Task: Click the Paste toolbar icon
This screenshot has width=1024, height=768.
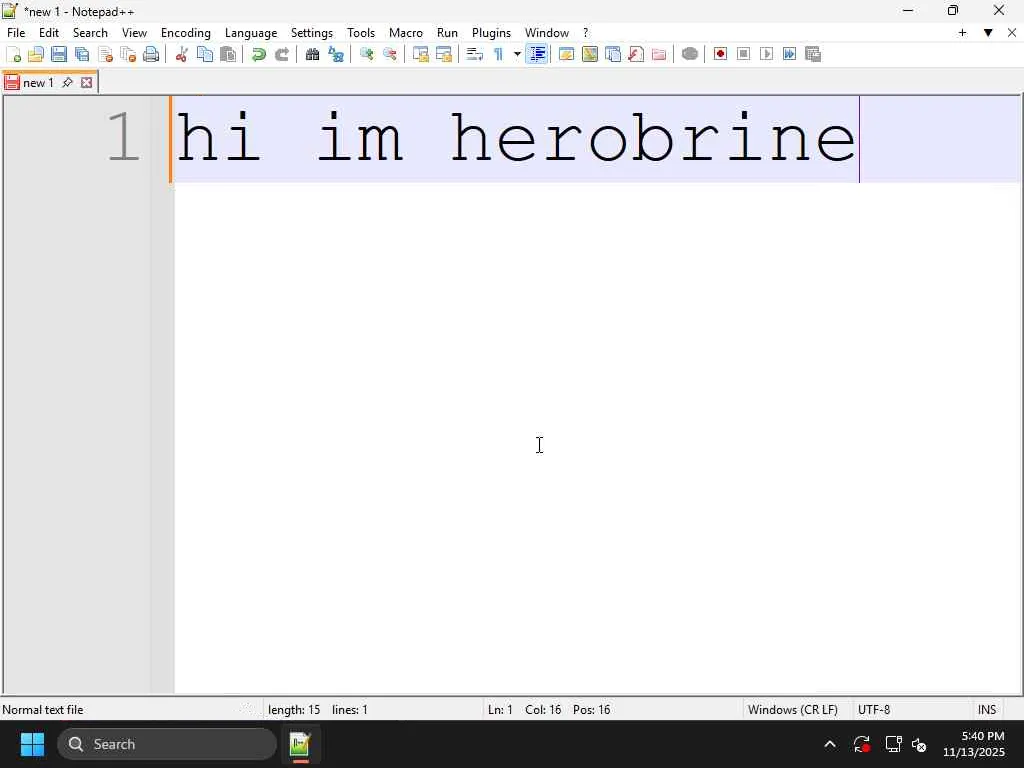Action: 228,54
